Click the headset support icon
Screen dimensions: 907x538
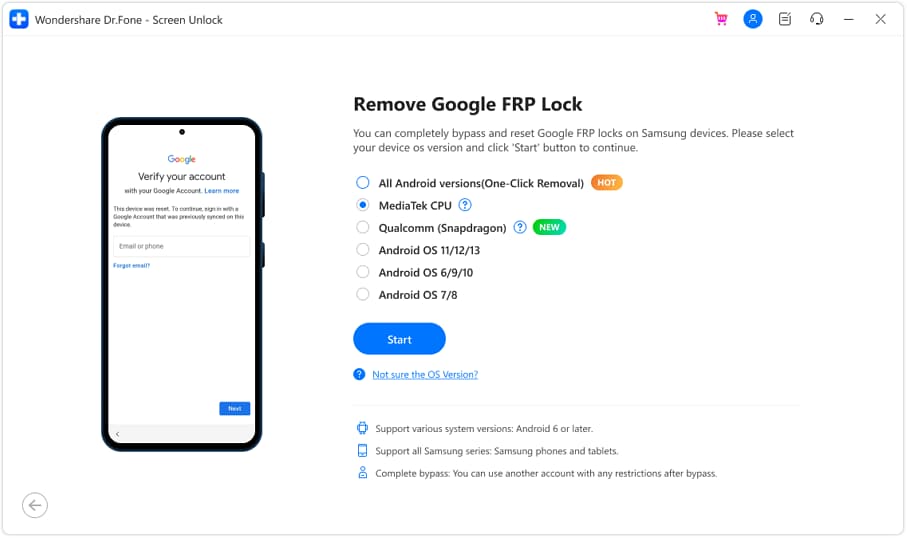[816, 19]
